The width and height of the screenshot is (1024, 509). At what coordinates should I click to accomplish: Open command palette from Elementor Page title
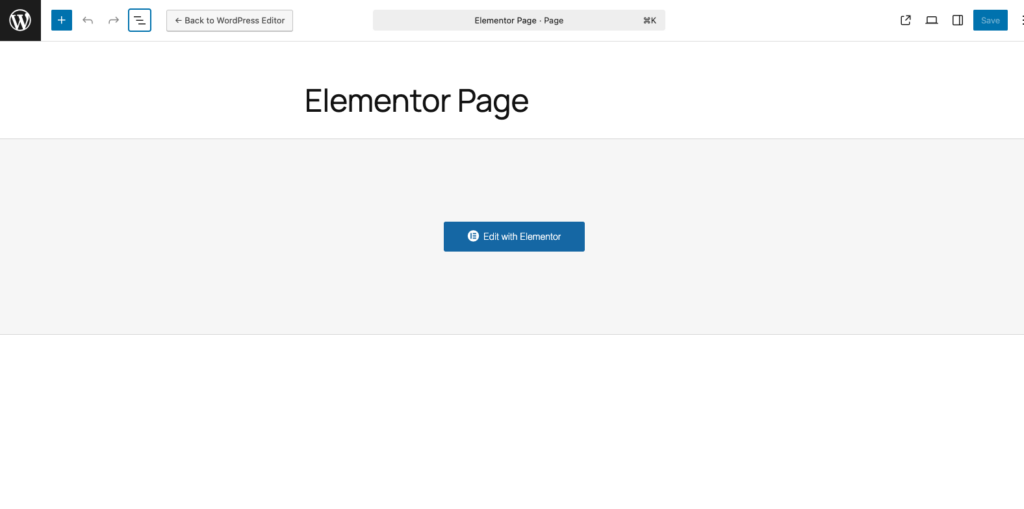[x=505, y=20]
